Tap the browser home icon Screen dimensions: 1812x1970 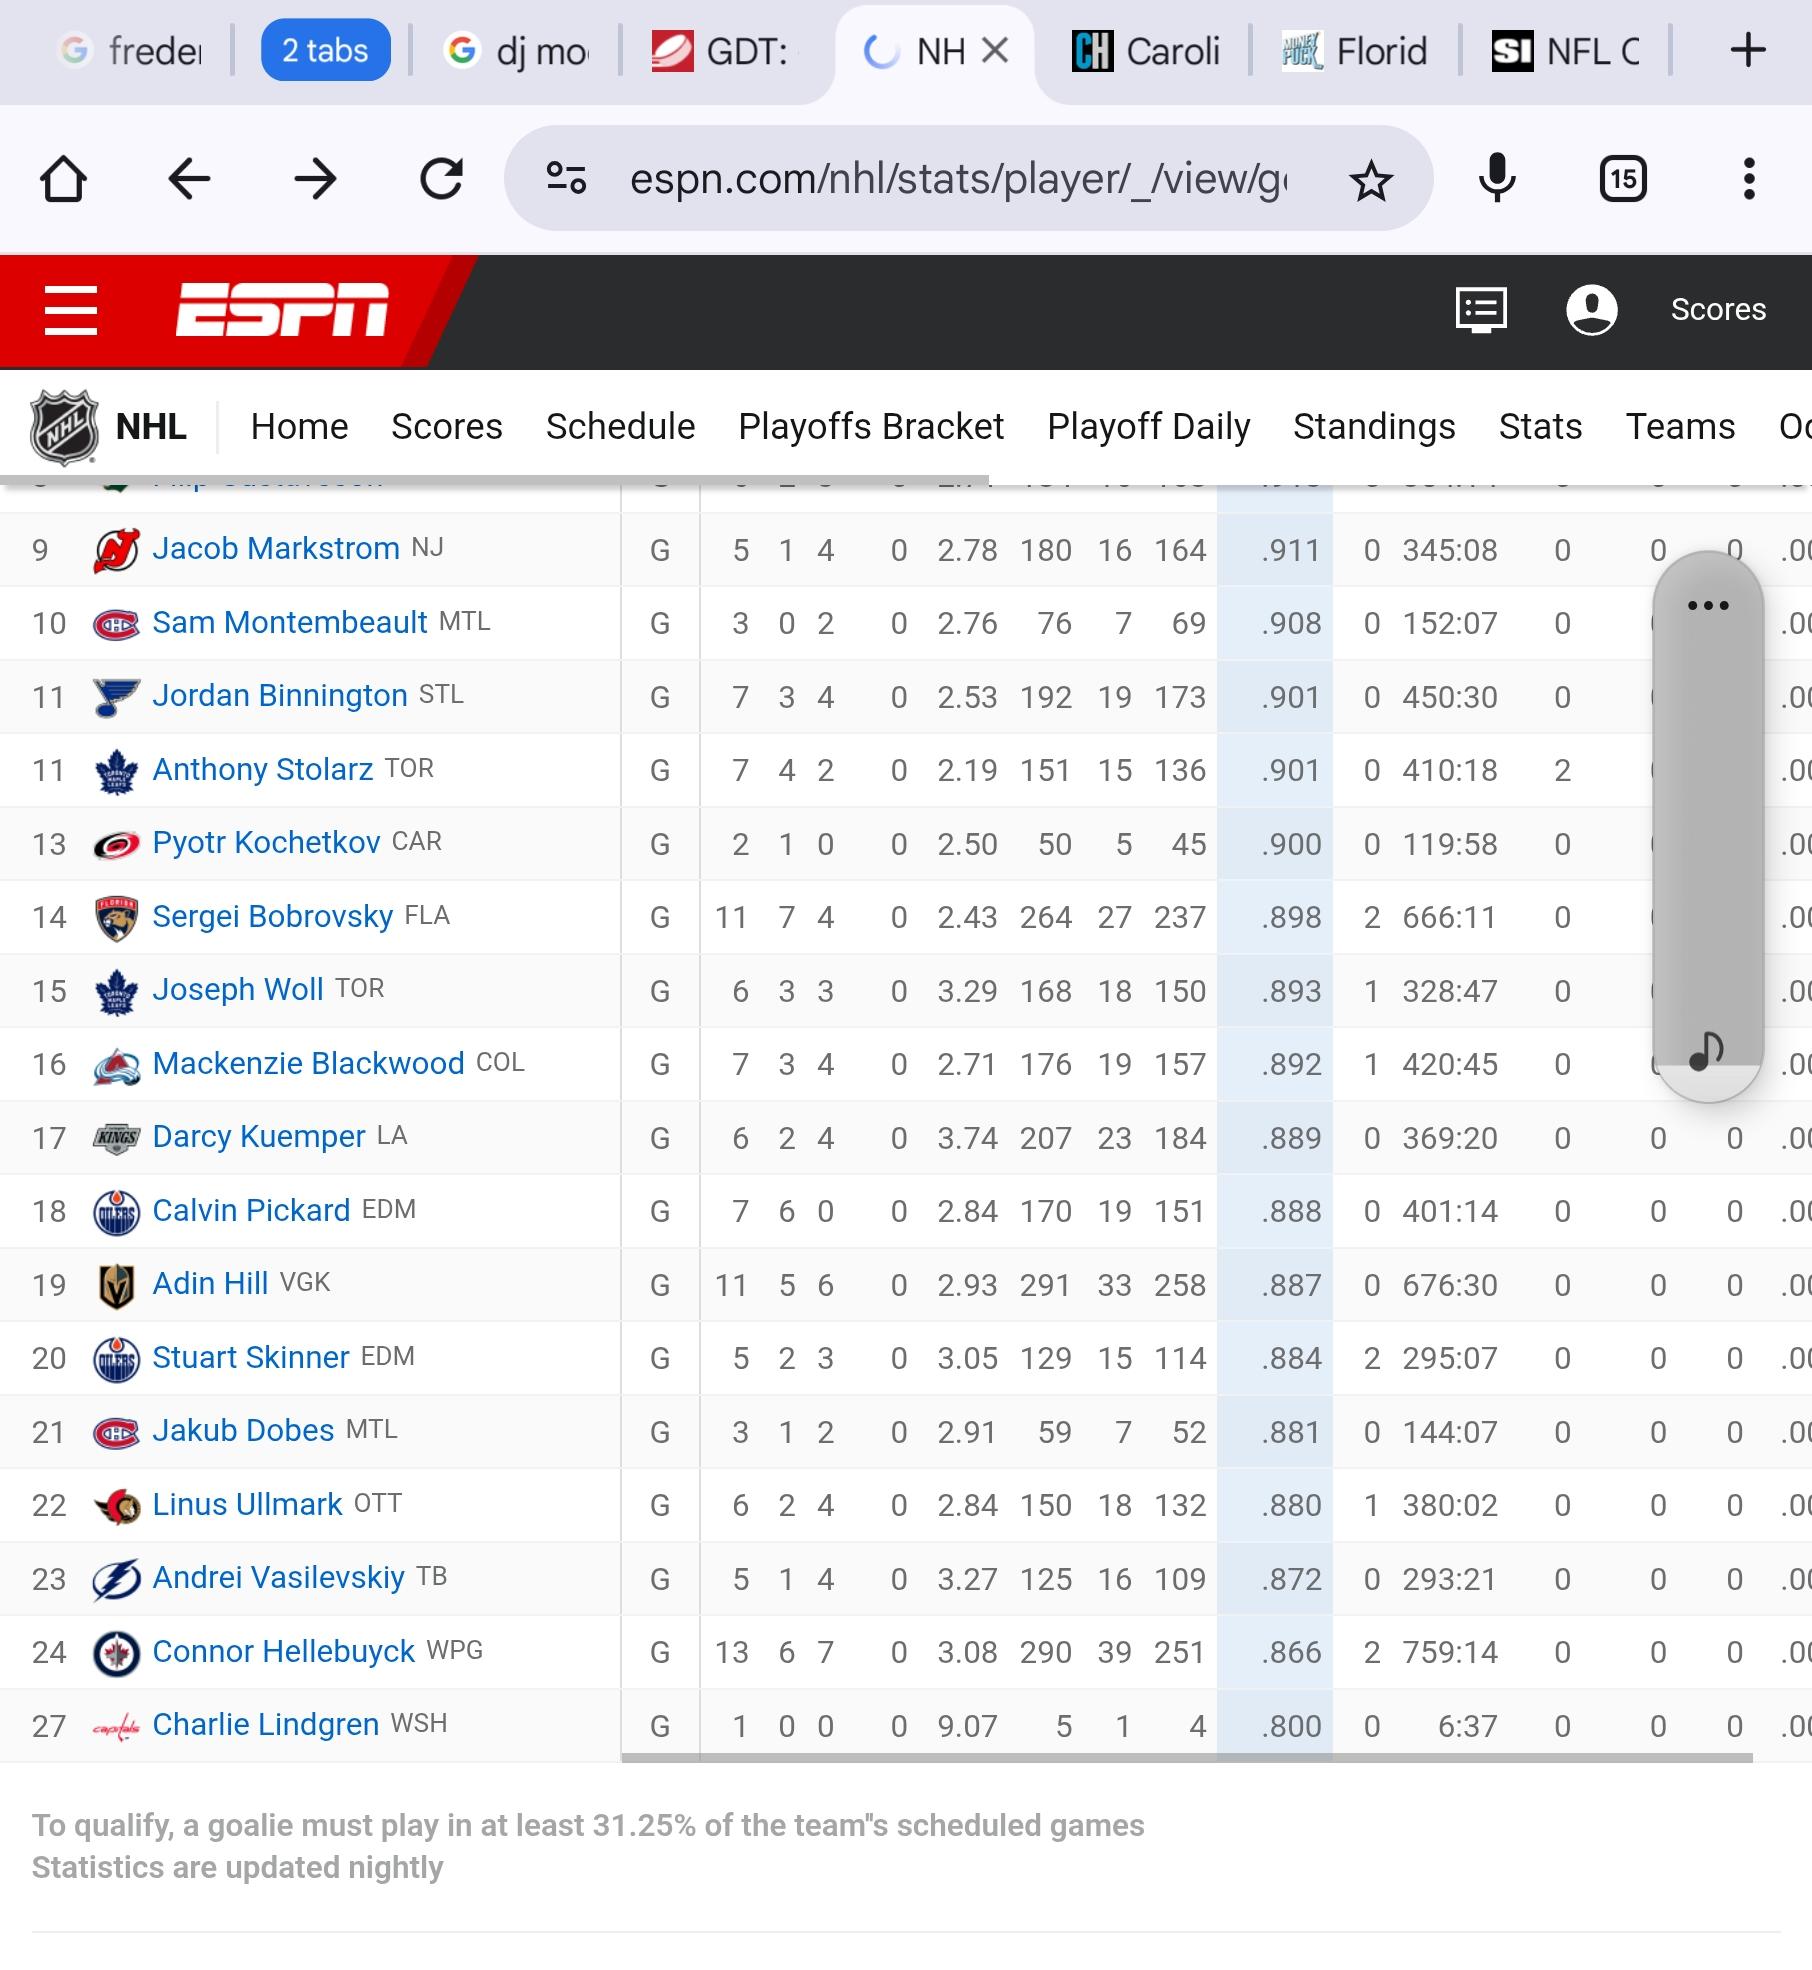(63, 180)
